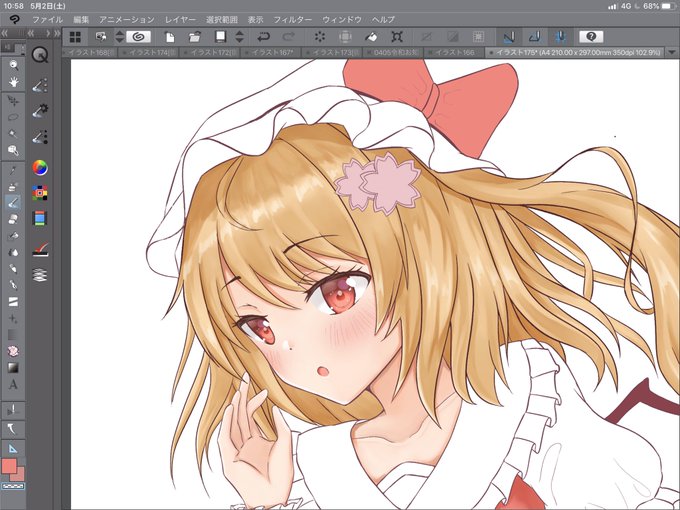
Task: Switch to the イラスト167 canvas tab
Action: click(273, 52)
